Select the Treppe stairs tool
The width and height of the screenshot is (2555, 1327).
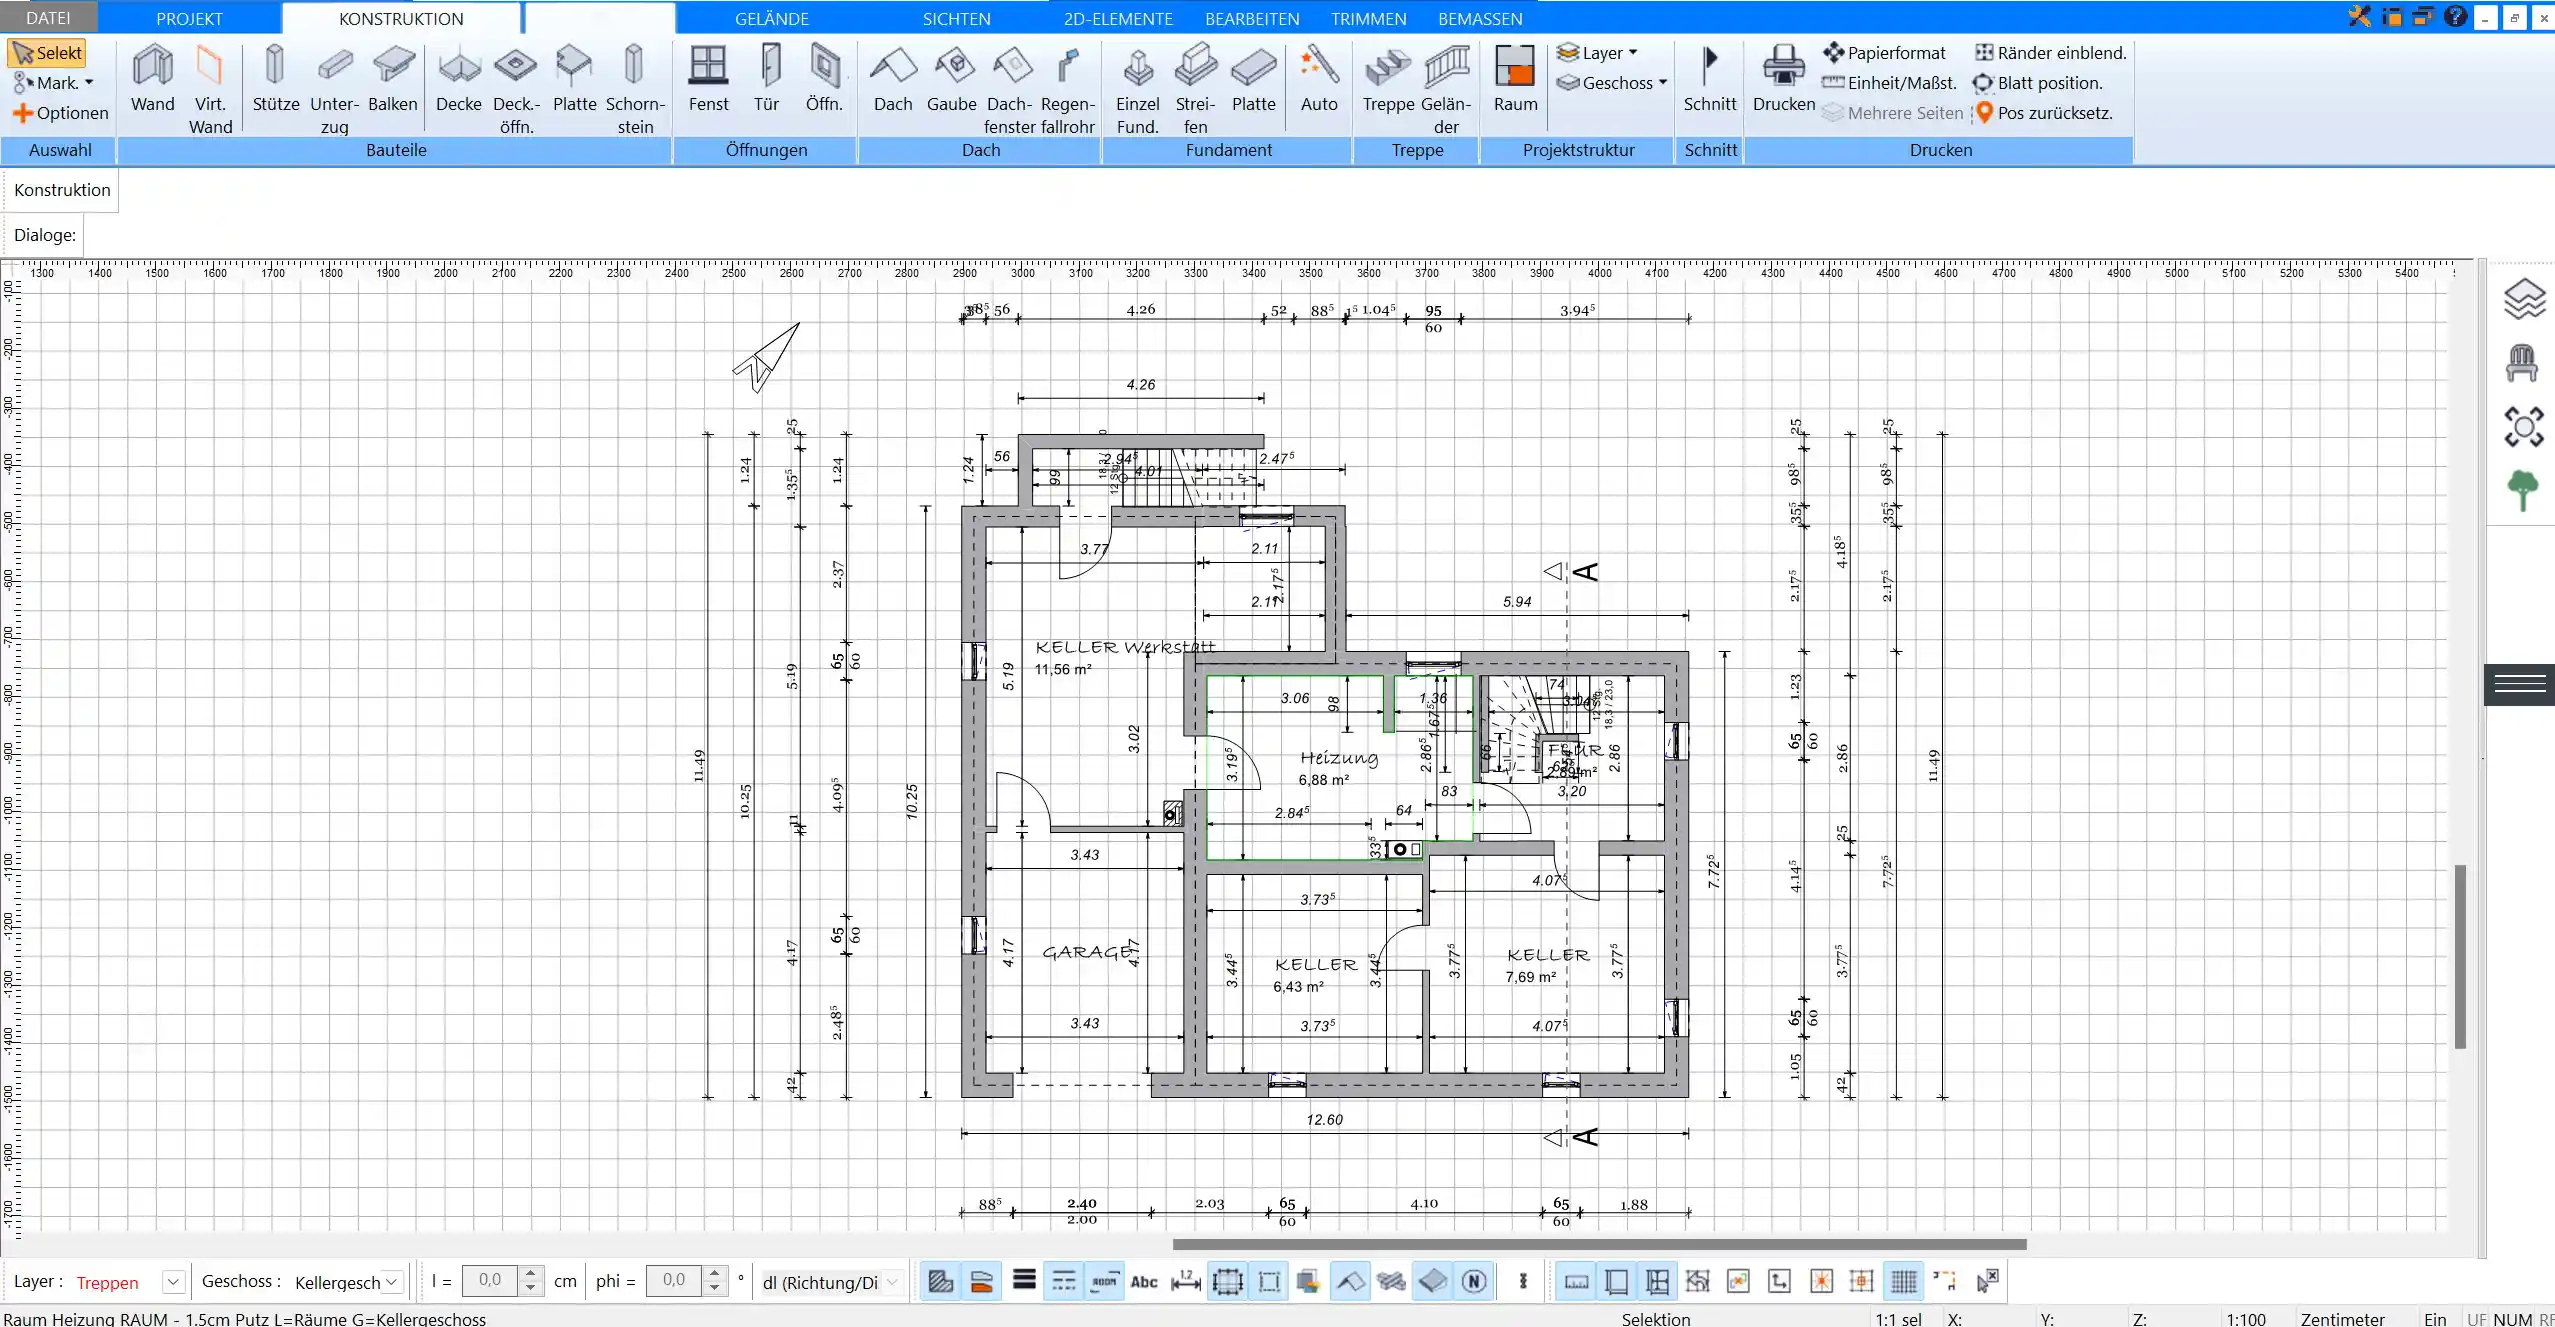coord(1388,80)
